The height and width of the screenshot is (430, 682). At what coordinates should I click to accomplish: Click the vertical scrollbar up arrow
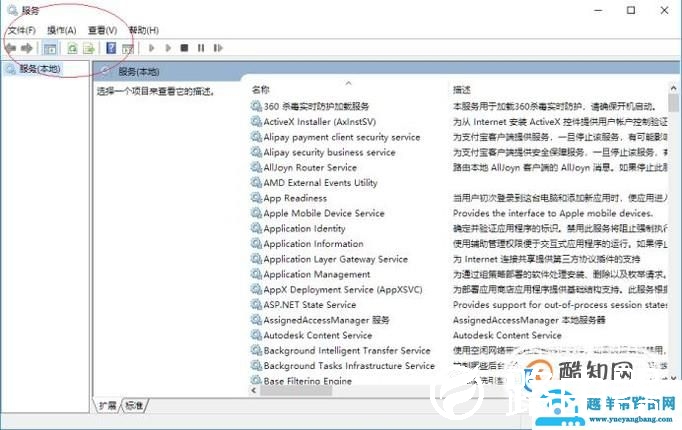[x=673, y=88]
